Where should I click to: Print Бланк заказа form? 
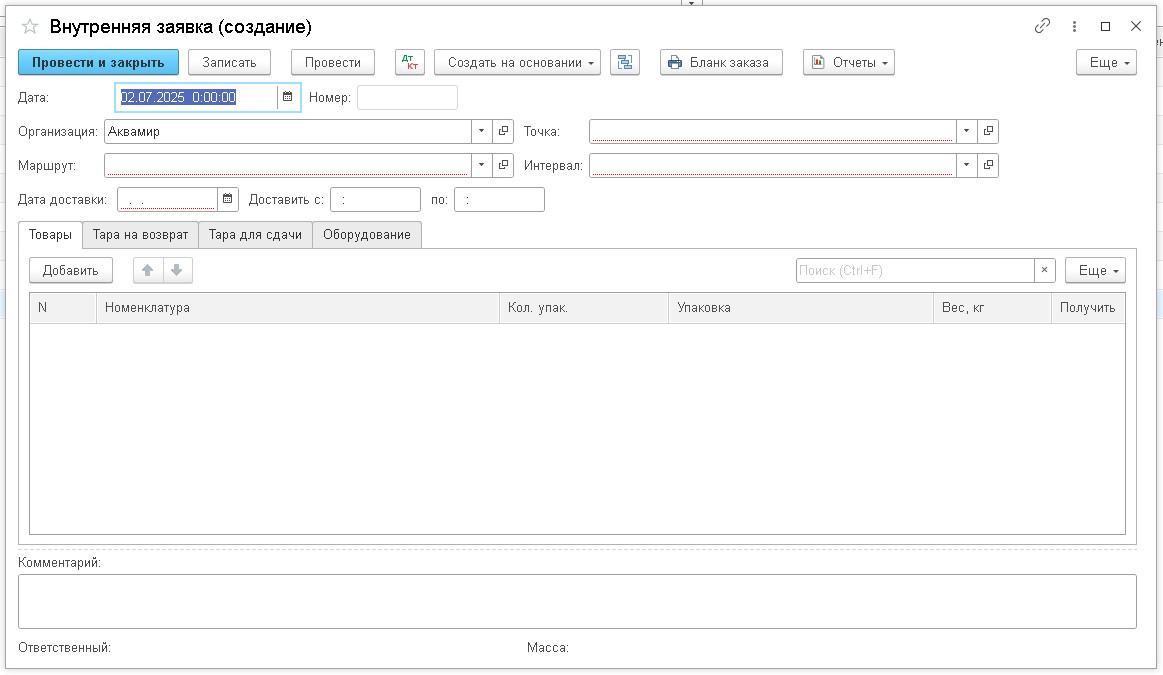click(x=721, y=62)
